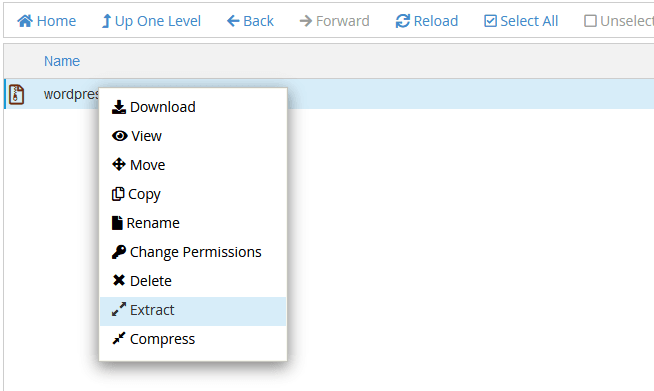Click the Home house icon
The width and height of the screenshot is (654, 391).
pyautogui.click(x=25, y=21)
